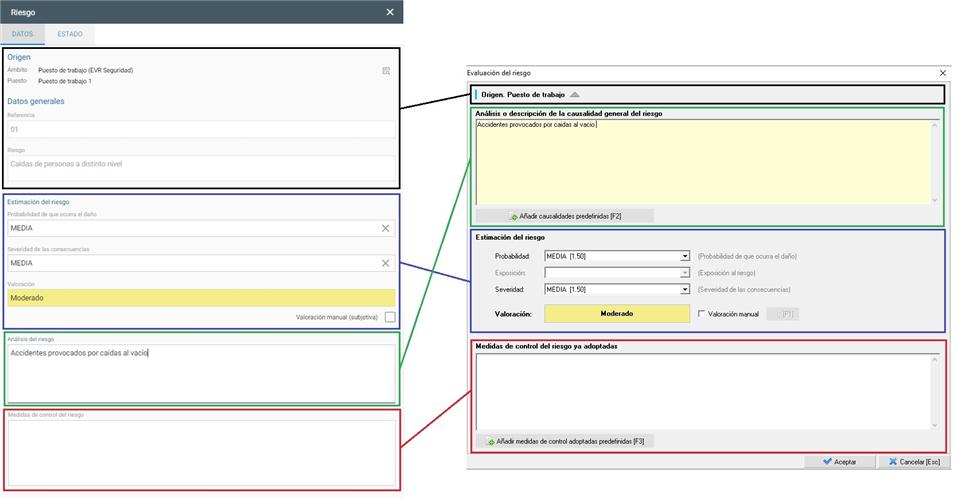Clear the Severidad field with X icon
Image resolution: width=960 pixels, height=499 pixels.
click(x=385, y=263)
